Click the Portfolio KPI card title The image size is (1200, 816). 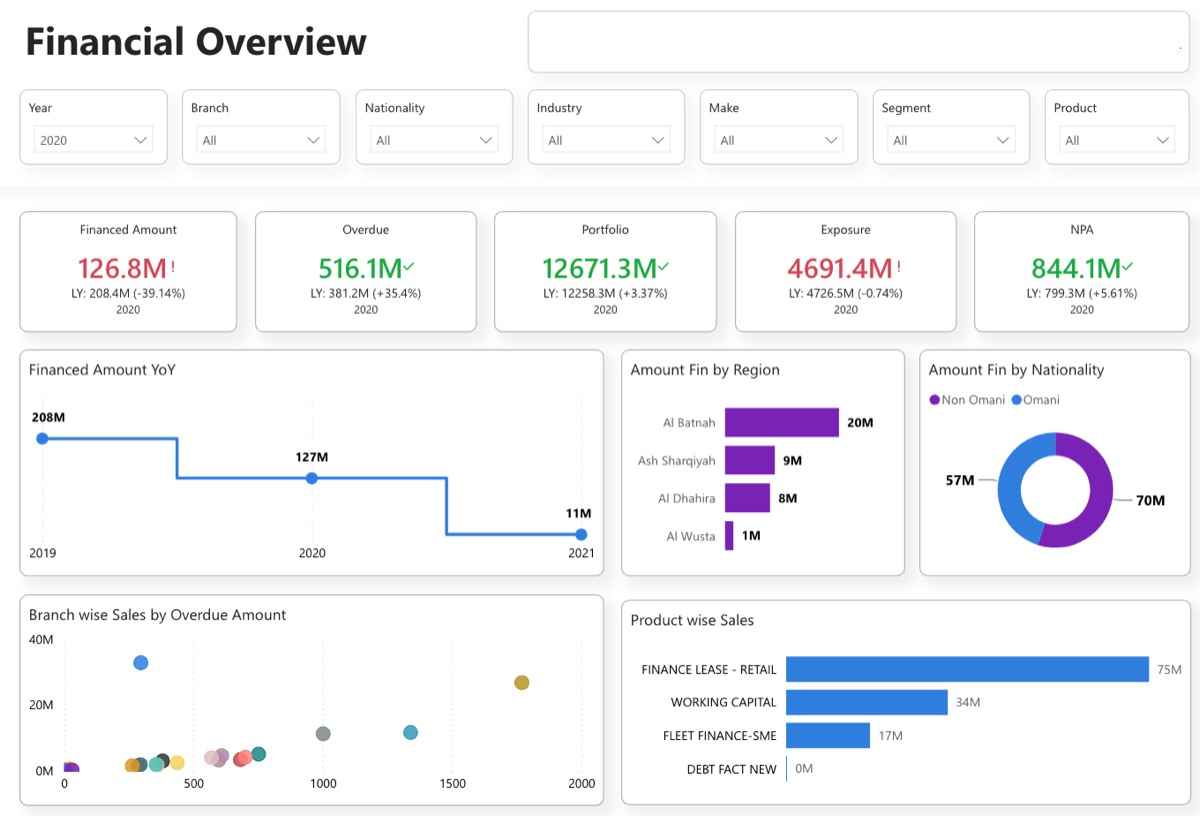pos(606,230)
